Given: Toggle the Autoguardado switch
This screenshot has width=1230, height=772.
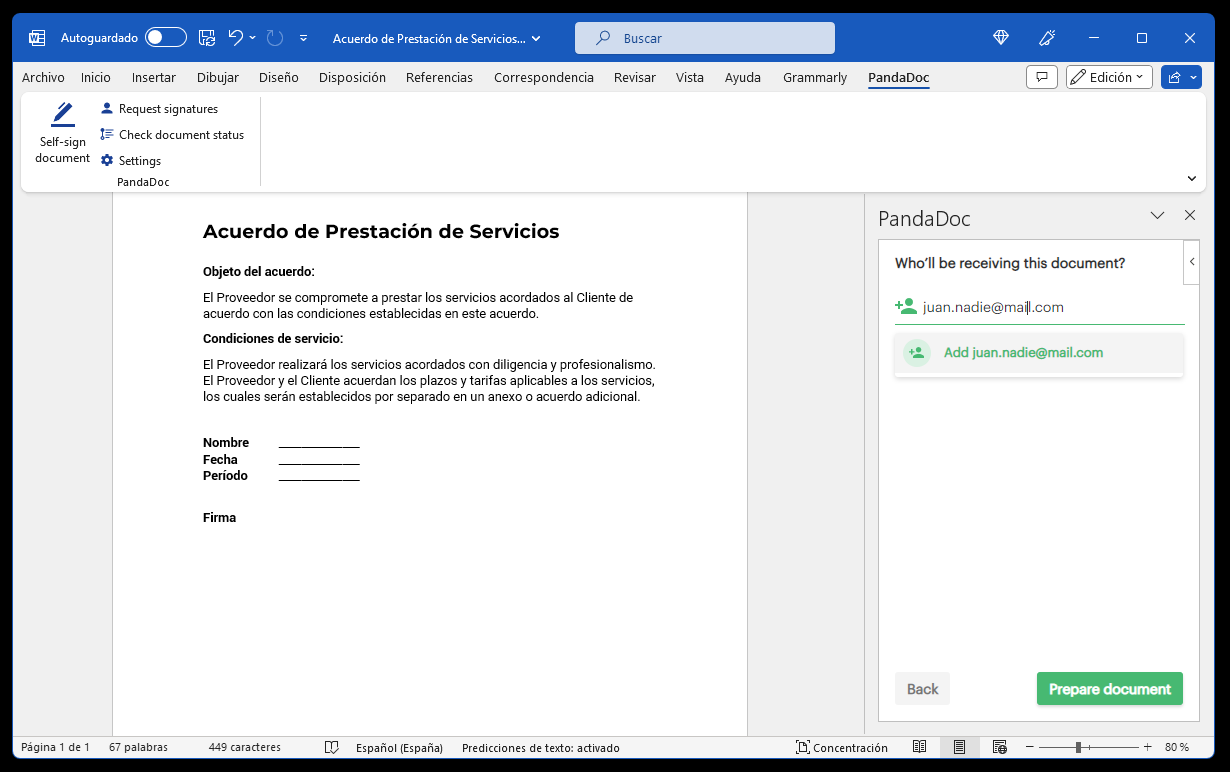Looking at the screenshot, I should pos(166,38).
